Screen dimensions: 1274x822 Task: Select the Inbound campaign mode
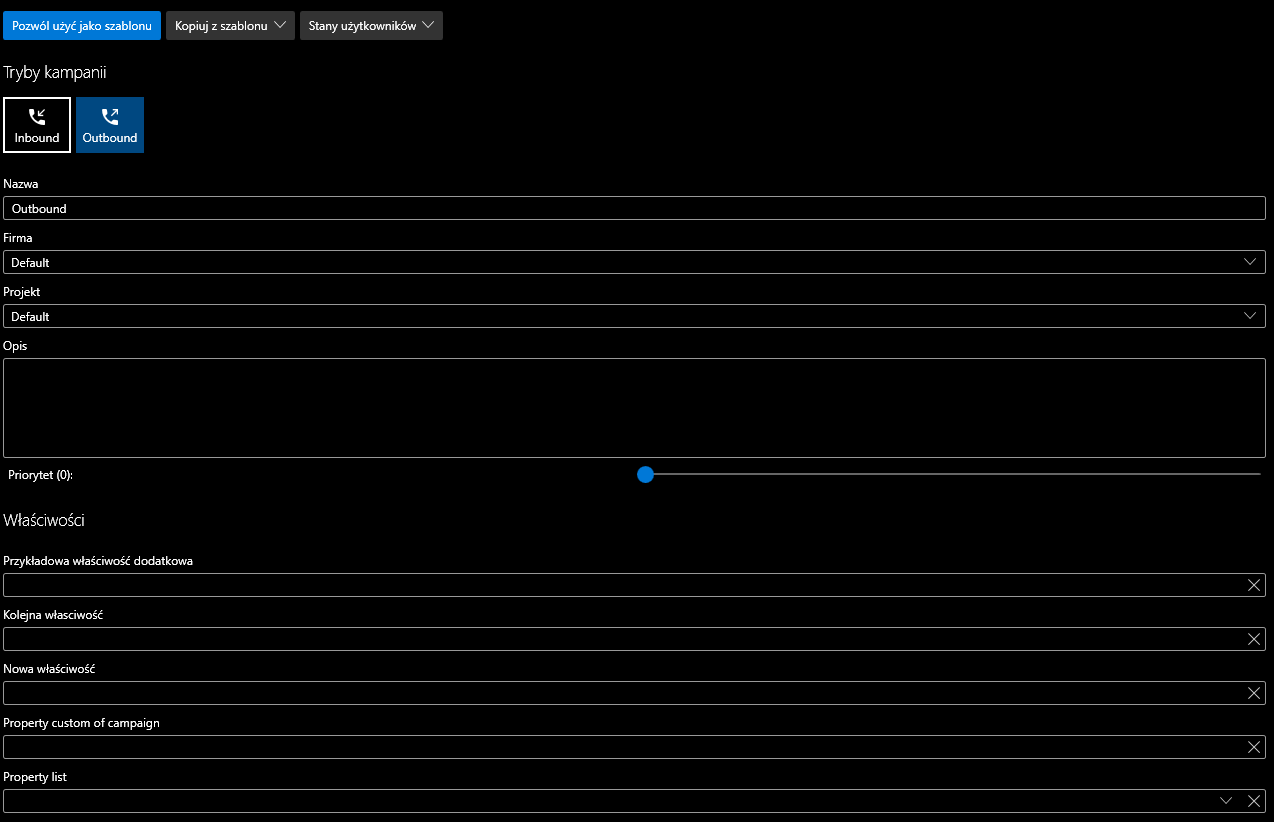(37, 125)
